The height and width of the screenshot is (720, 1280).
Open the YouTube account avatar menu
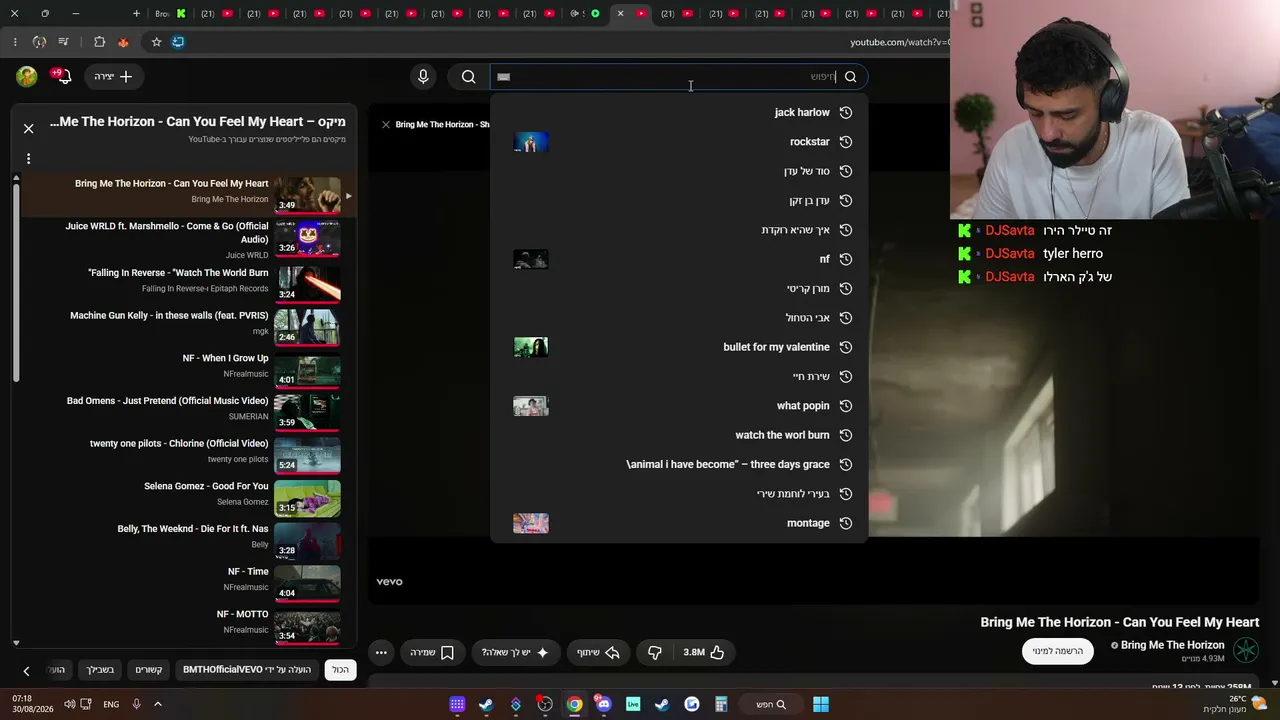pos(27,76)
